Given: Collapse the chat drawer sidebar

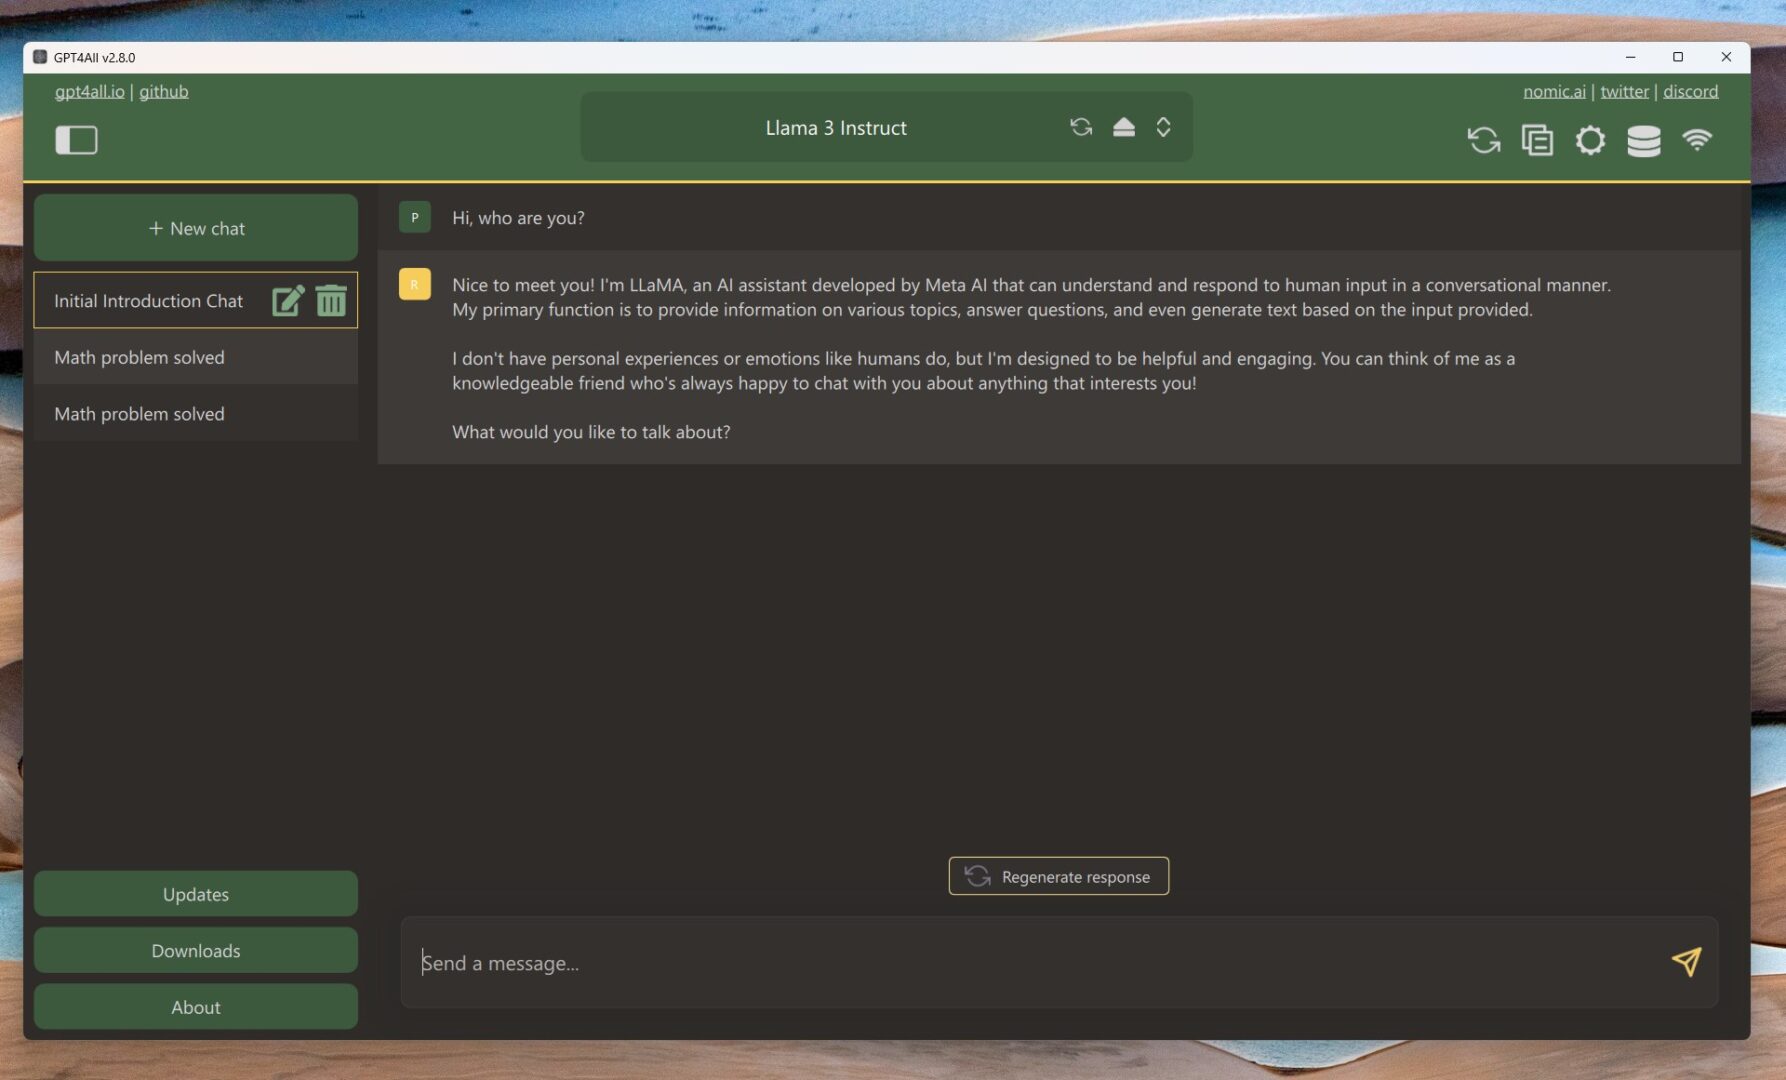Looking at the screenshot, I should coord(75,140).
